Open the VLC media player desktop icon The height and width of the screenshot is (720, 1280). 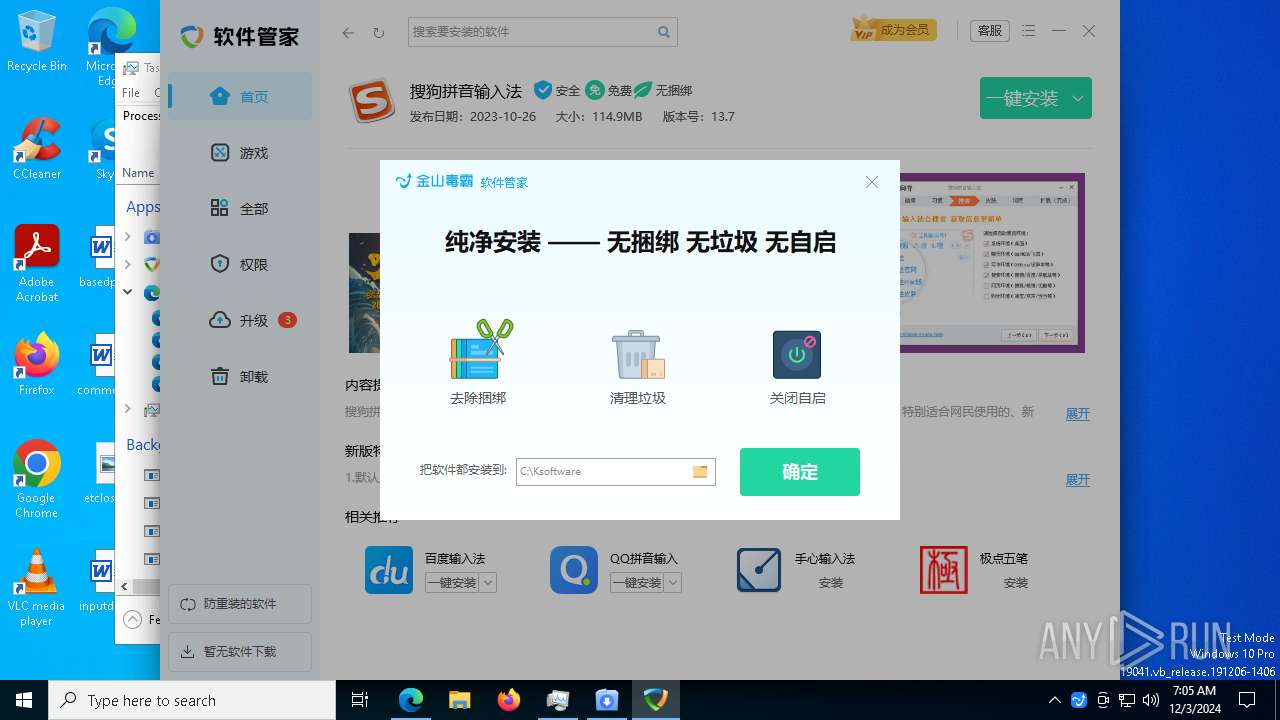coord(37,588)
